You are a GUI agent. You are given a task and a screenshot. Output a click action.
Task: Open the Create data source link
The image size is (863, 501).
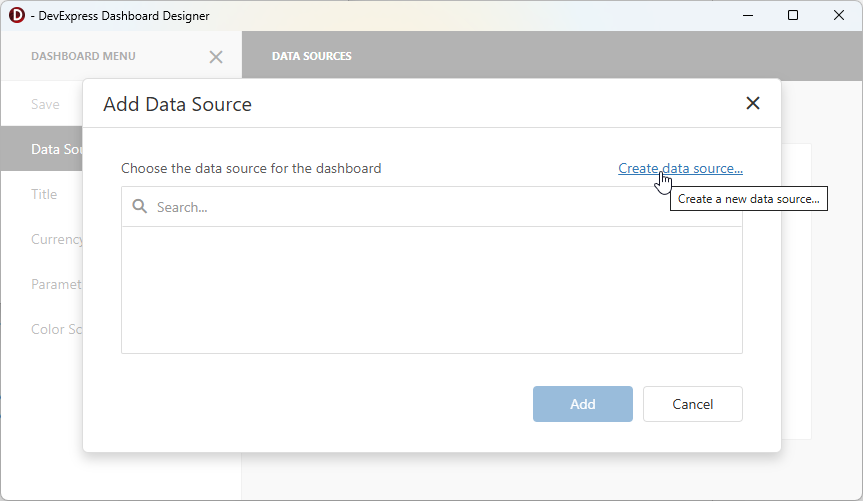(680, 168)
